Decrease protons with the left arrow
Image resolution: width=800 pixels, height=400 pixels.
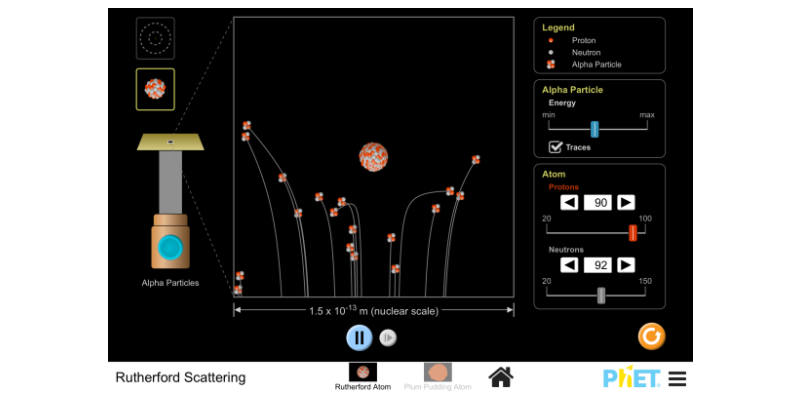click(x=568, y=202)
